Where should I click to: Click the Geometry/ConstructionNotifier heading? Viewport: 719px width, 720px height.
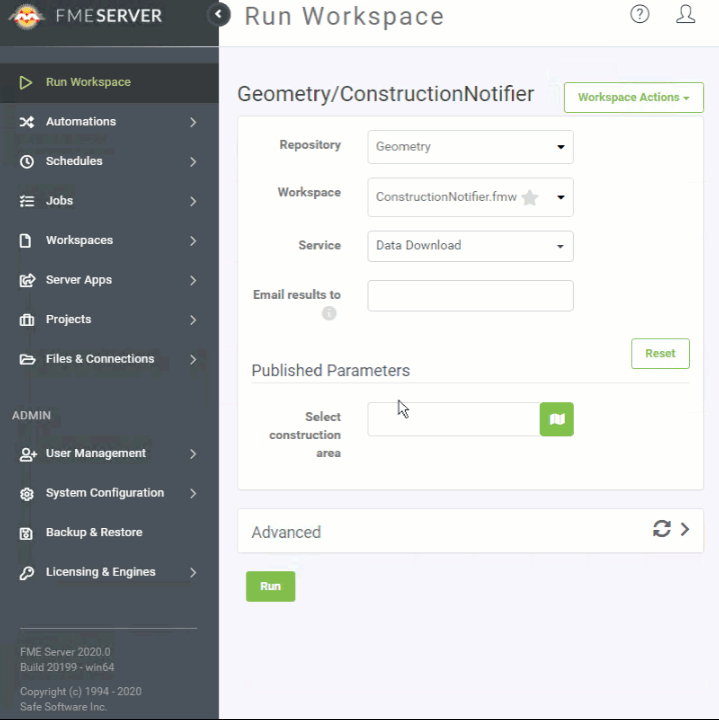[x=385, y=94]
